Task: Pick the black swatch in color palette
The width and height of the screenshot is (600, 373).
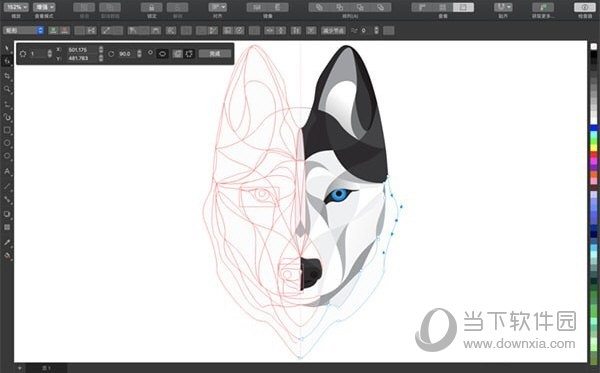Action: [593, 54]
